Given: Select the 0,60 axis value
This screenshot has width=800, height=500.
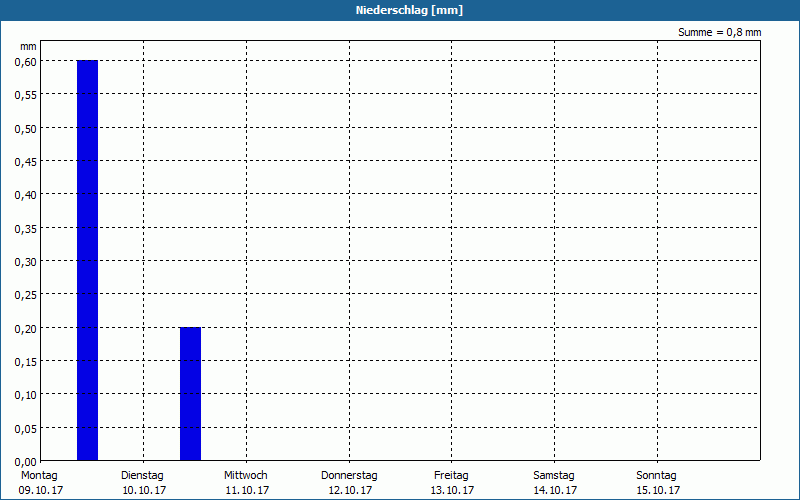Looking at the screenshot, I should pyautogui.click(x=26, y=62).
